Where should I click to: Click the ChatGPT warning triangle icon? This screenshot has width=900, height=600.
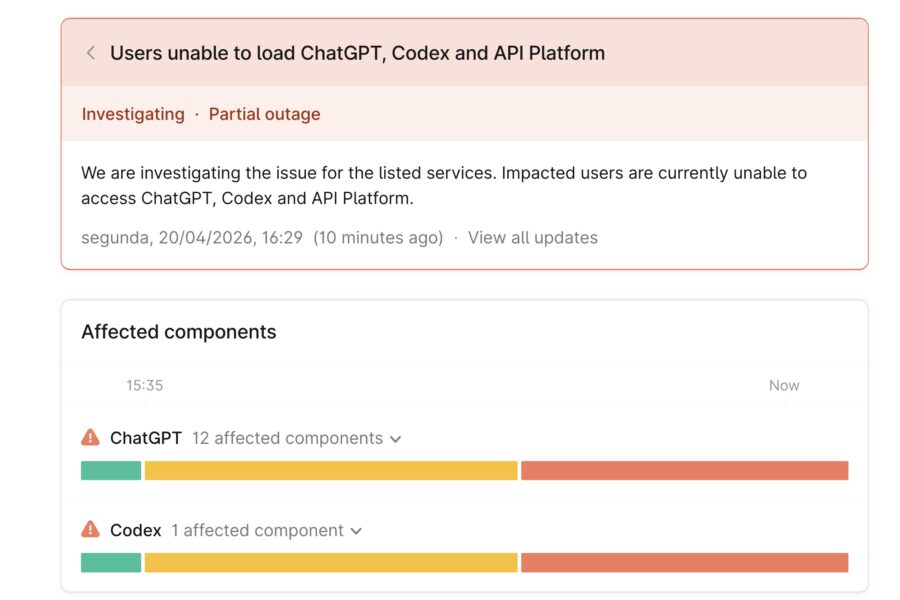pos(91,436)
